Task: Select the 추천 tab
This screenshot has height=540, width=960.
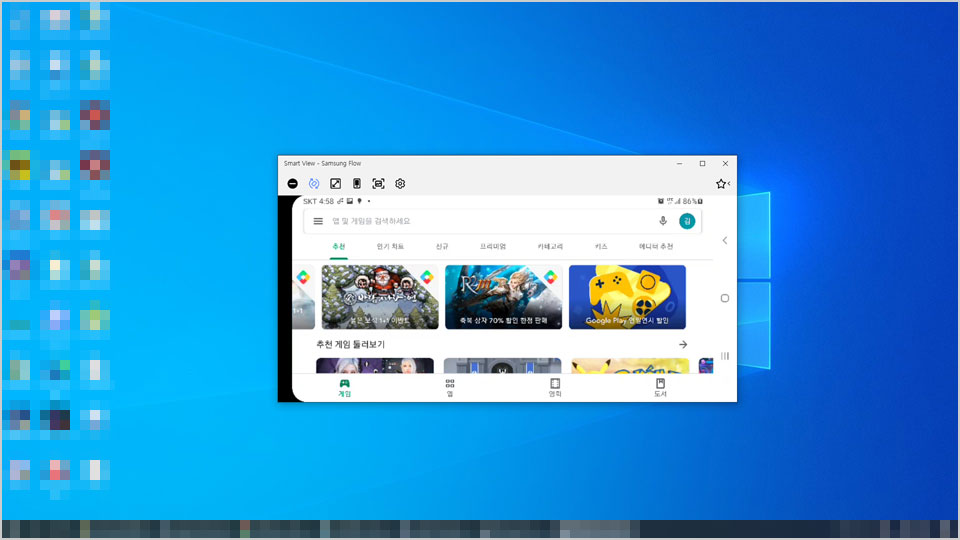Action: (339, 246)
